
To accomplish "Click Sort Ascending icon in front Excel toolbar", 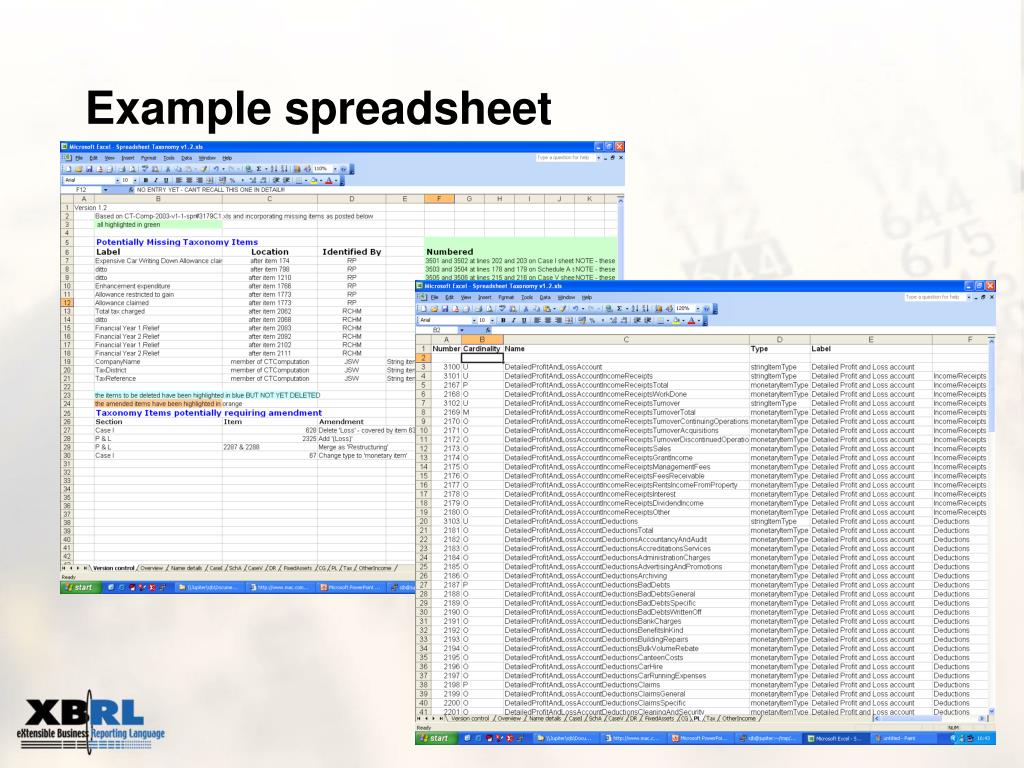I will coord(635,308).
